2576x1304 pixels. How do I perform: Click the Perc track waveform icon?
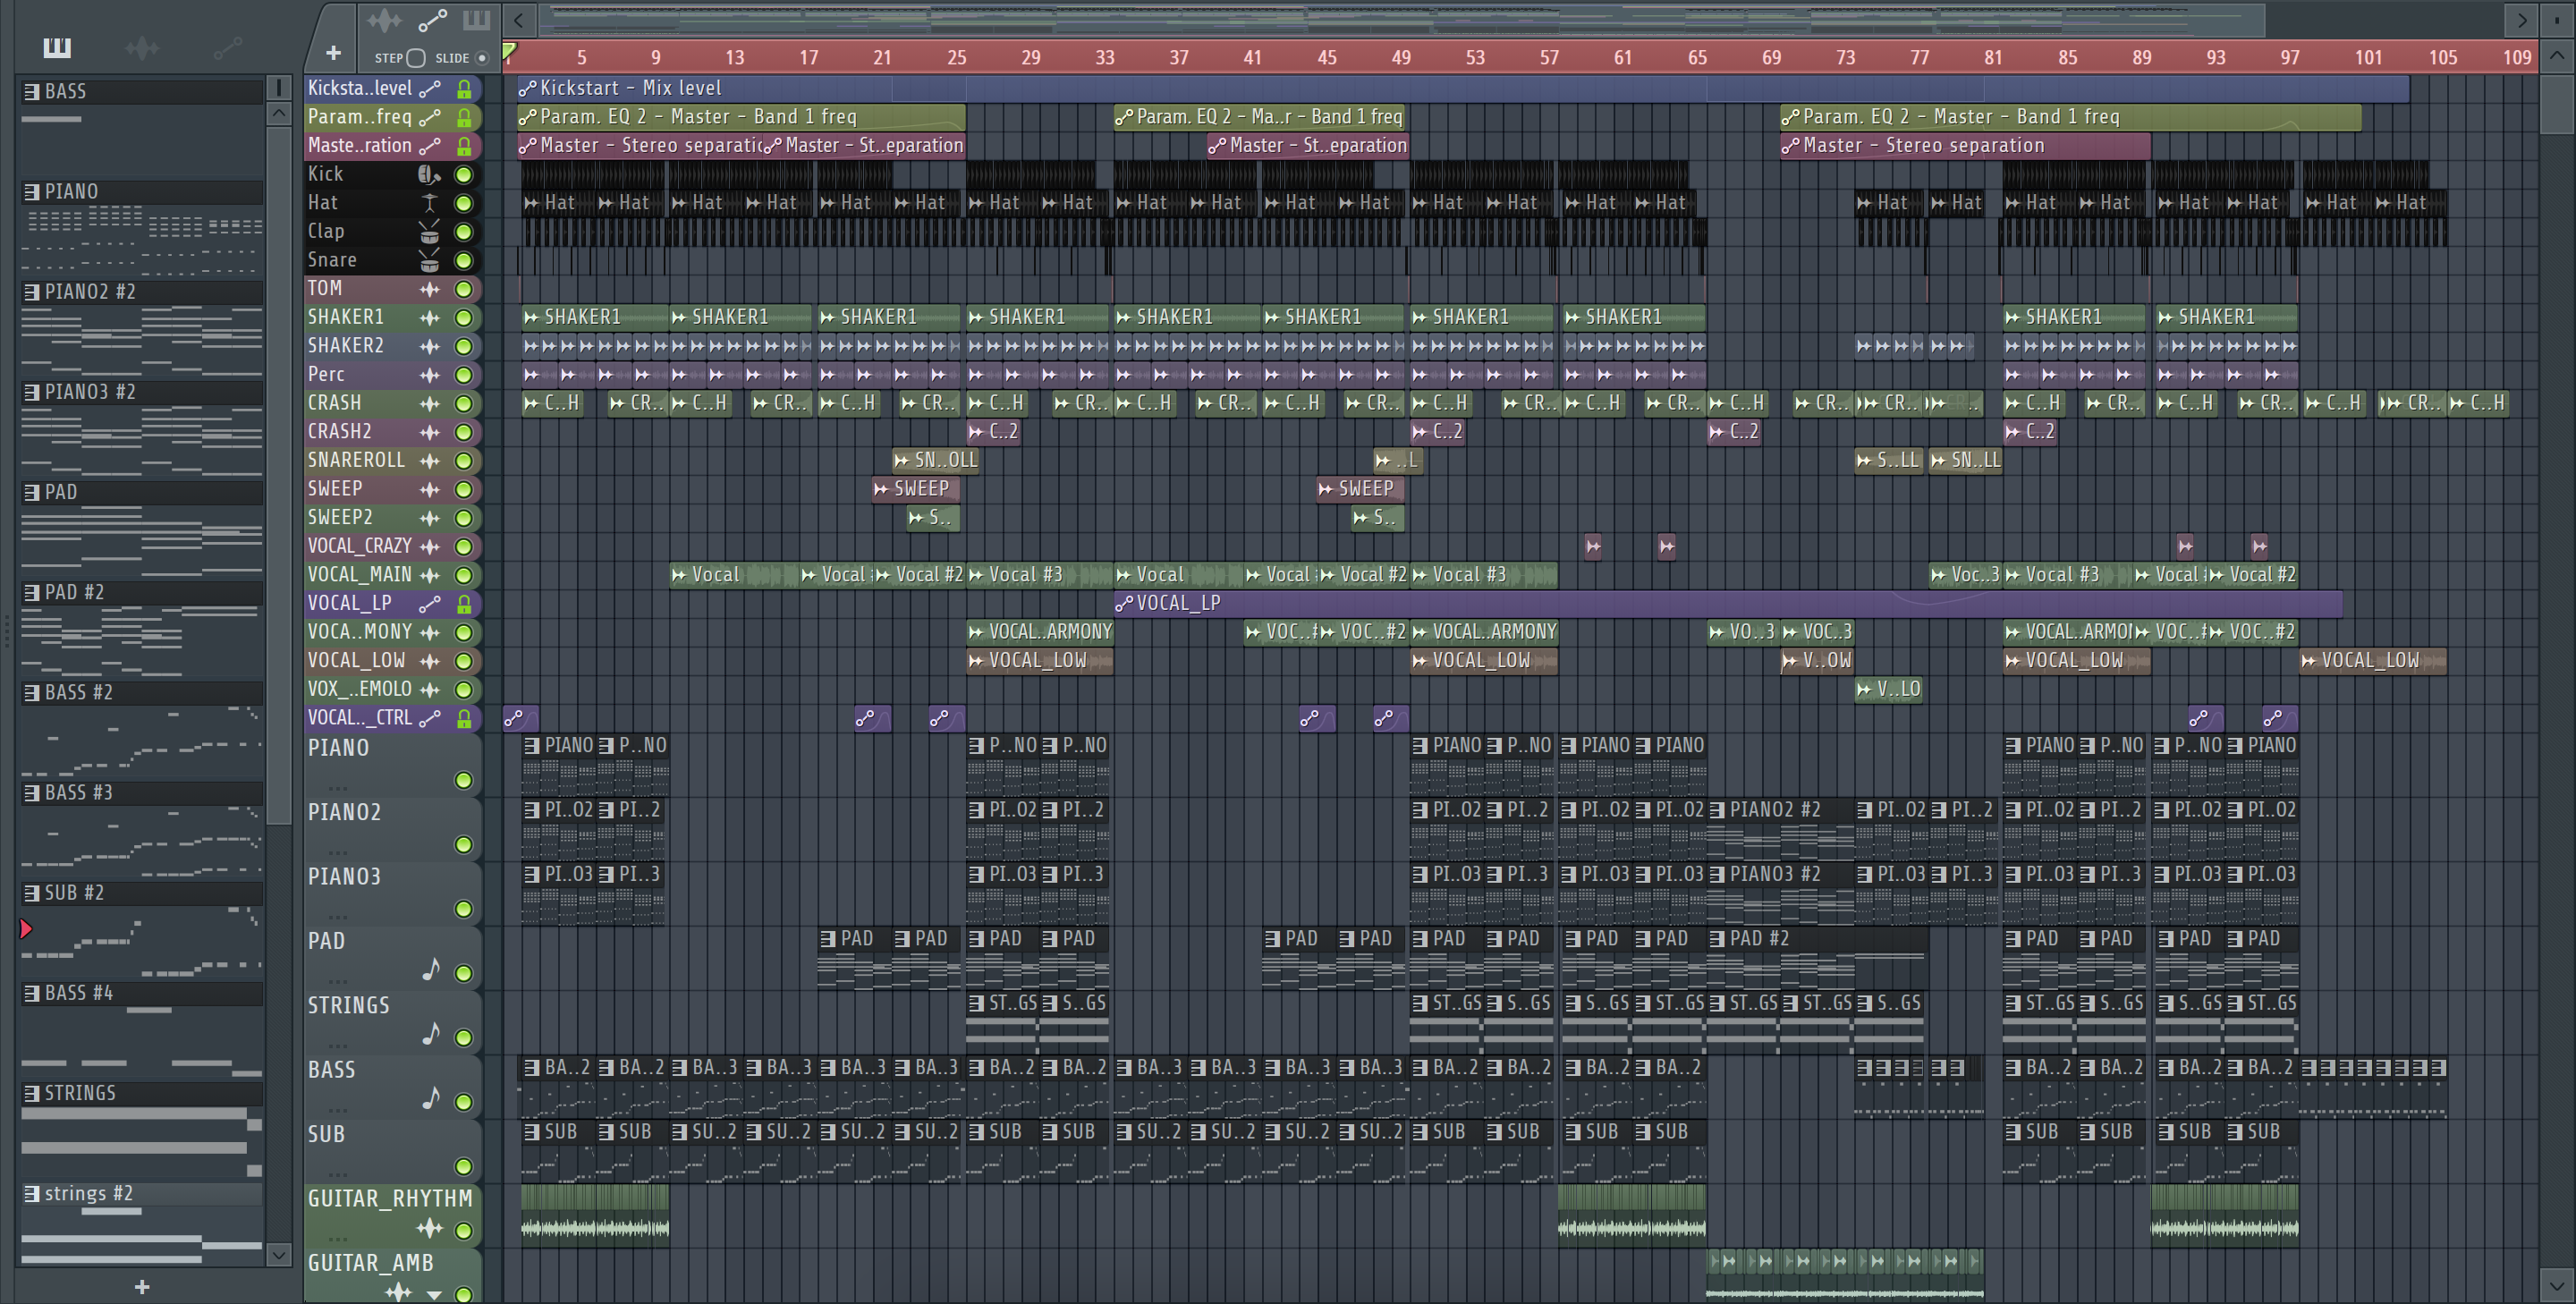point(429,375)
